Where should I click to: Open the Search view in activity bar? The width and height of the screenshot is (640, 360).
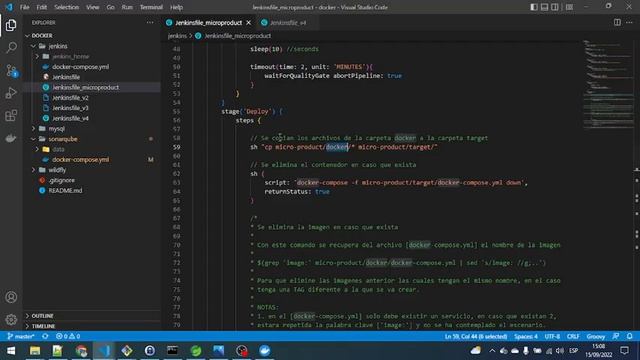pyautogui.click(x=11, y=47)
